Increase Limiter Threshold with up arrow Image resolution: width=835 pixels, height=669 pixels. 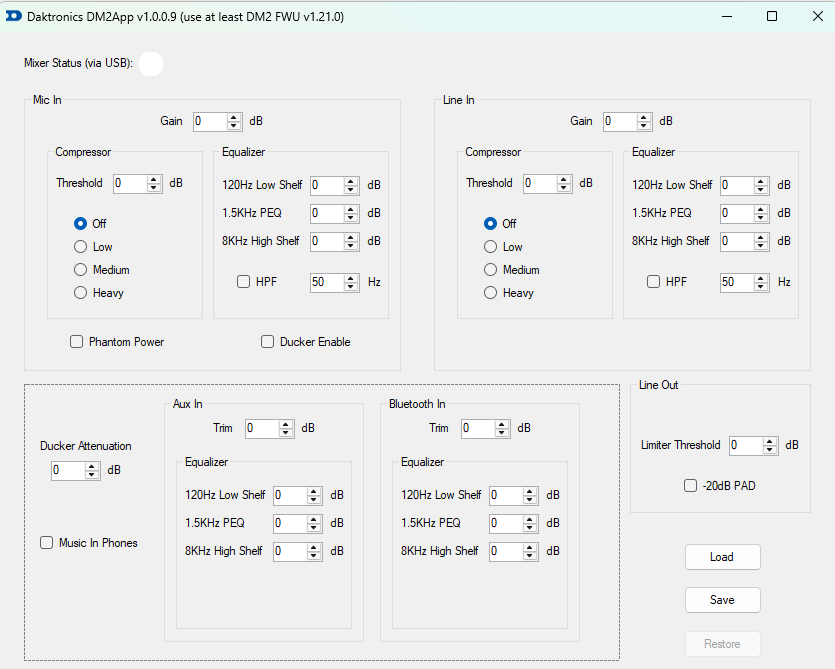(770, 441)
